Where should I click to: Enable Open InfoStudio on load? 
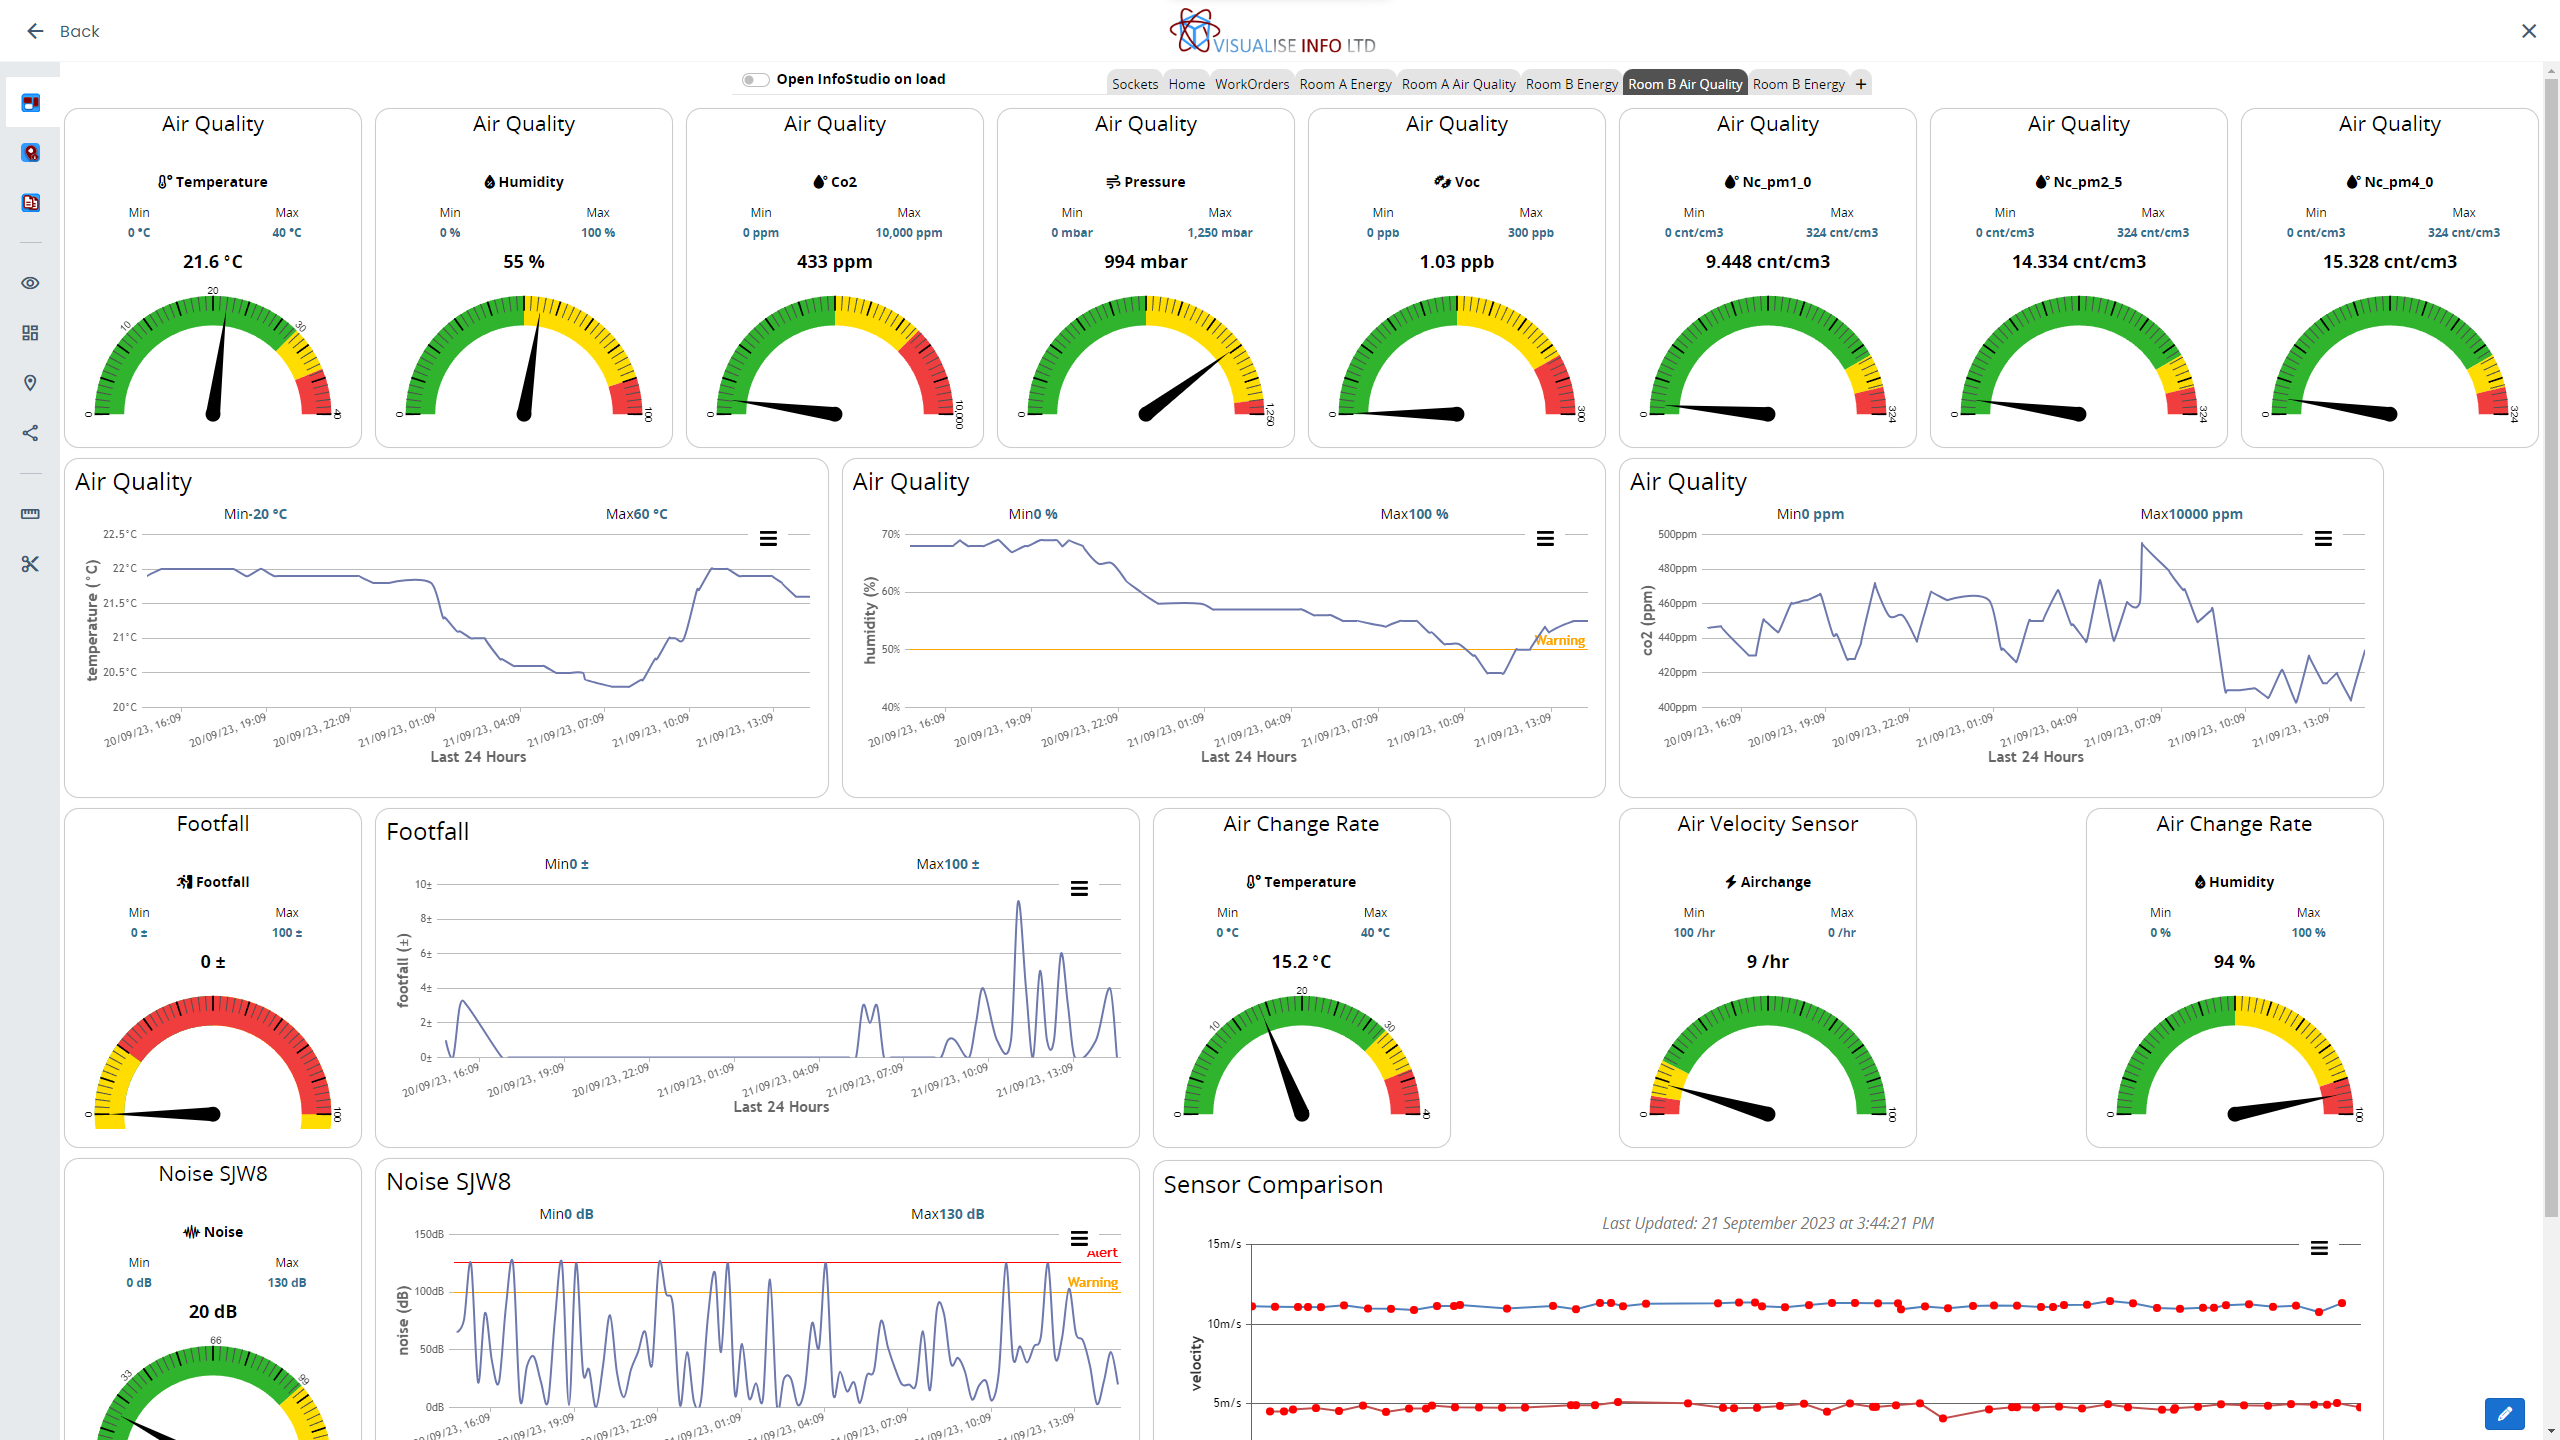click(x=755, y=79)
